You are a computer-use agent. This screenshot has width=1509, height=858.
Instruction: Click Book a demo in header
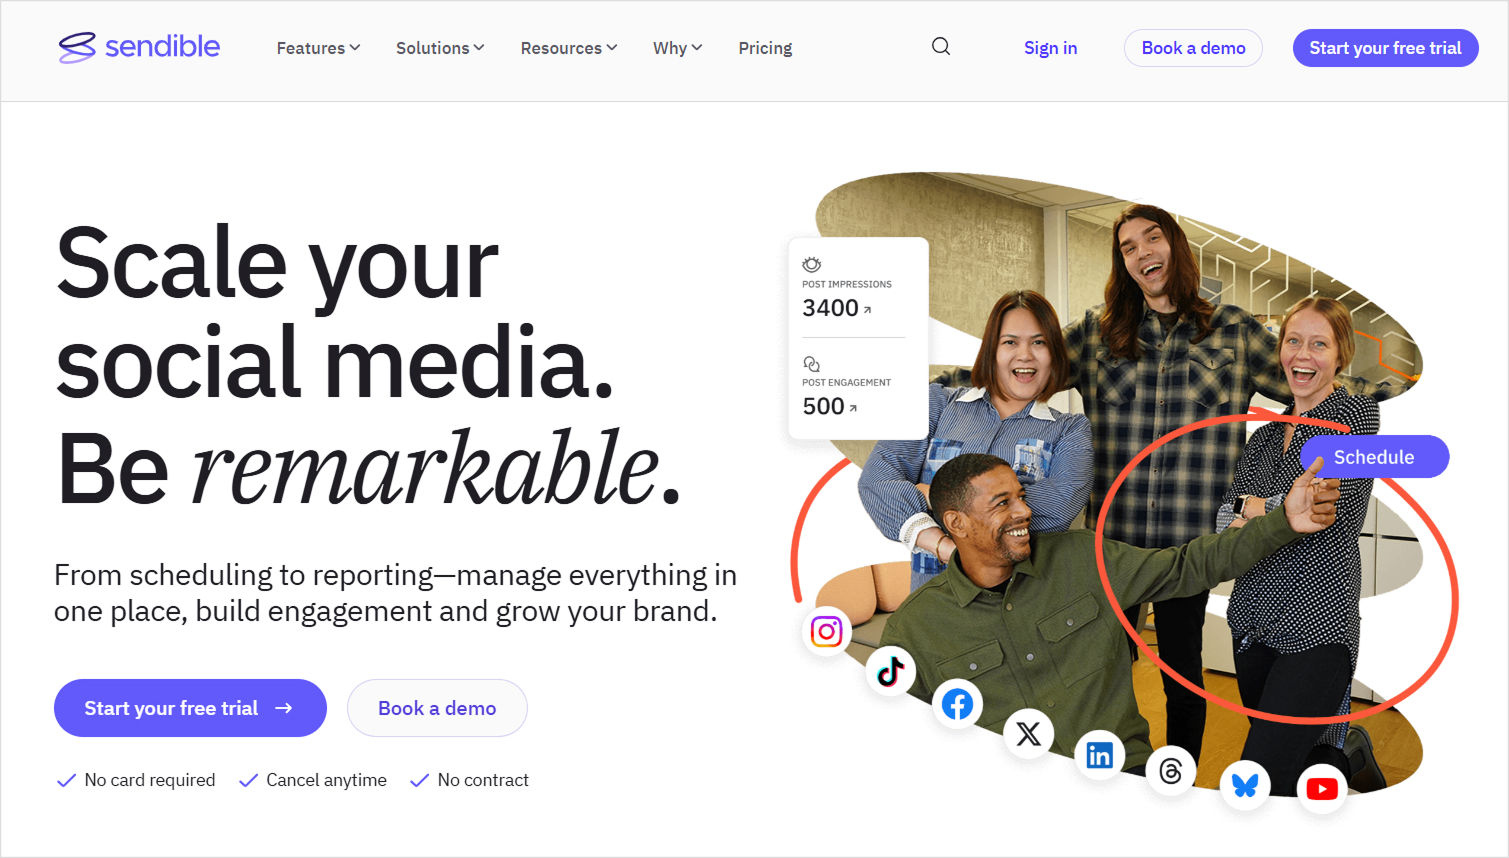(x=1193, y=48)
